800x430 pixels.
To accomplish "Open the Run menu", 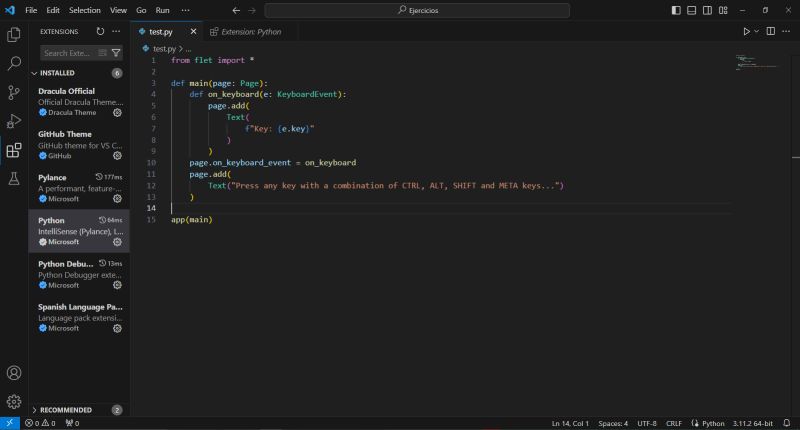I will [x=162, y=10].
